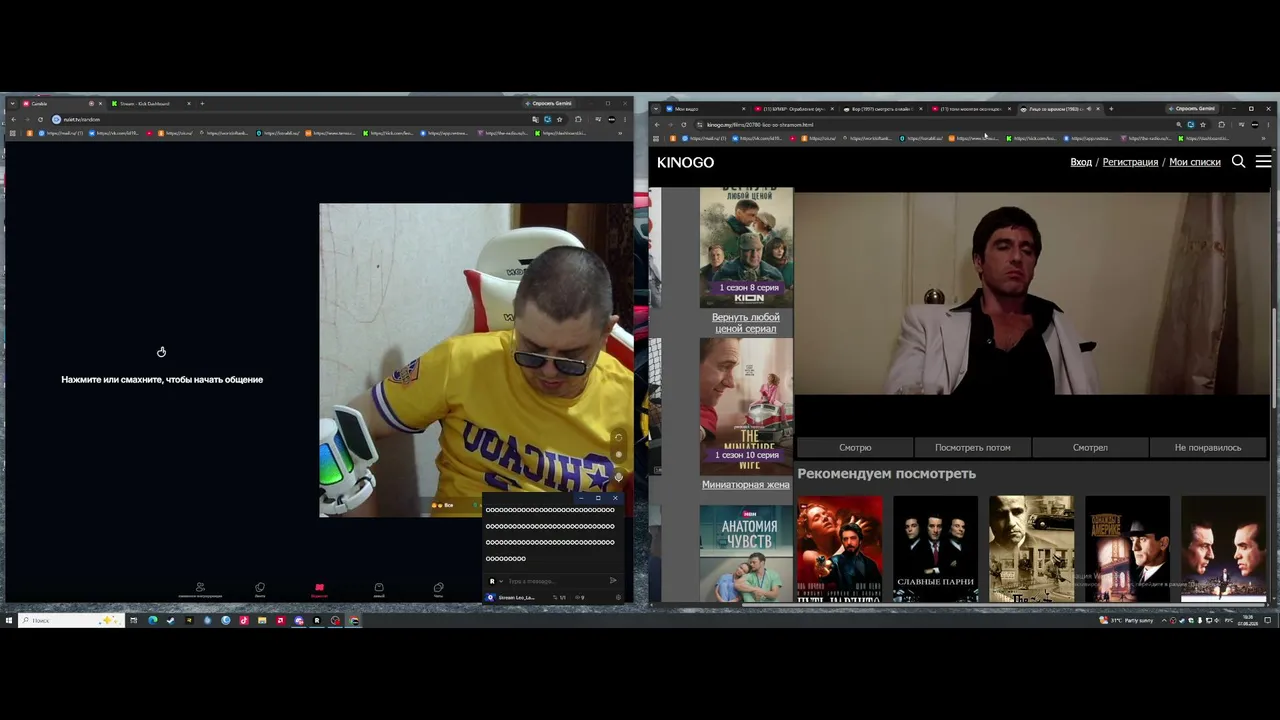Bookmark the page in left browser
The width and height of the screenshot is (1280, 720).
click(559, 119)
